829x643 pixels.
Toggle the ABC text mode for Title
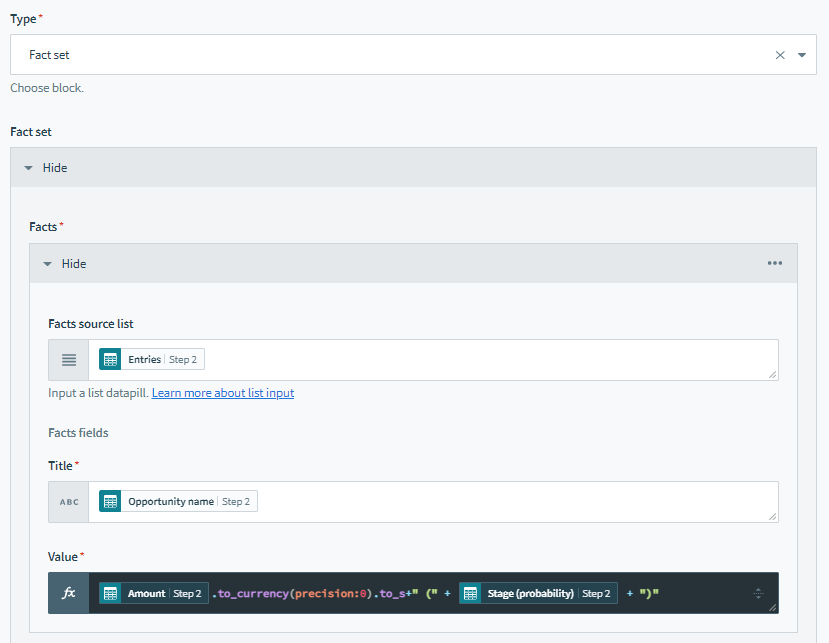point(69,502)
